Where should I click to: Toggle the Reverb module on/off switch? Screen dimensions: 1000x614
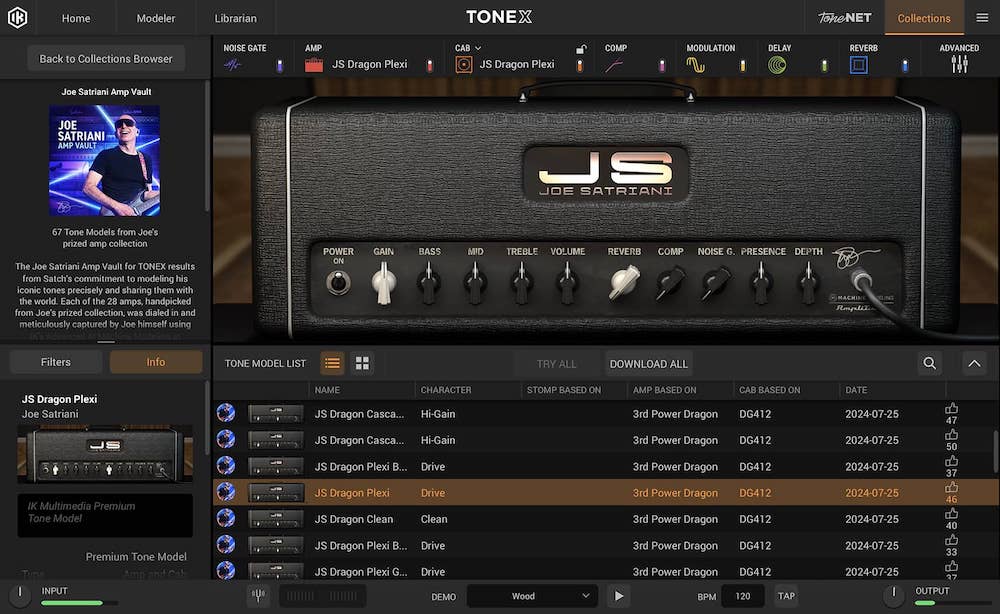pos(903,63)
